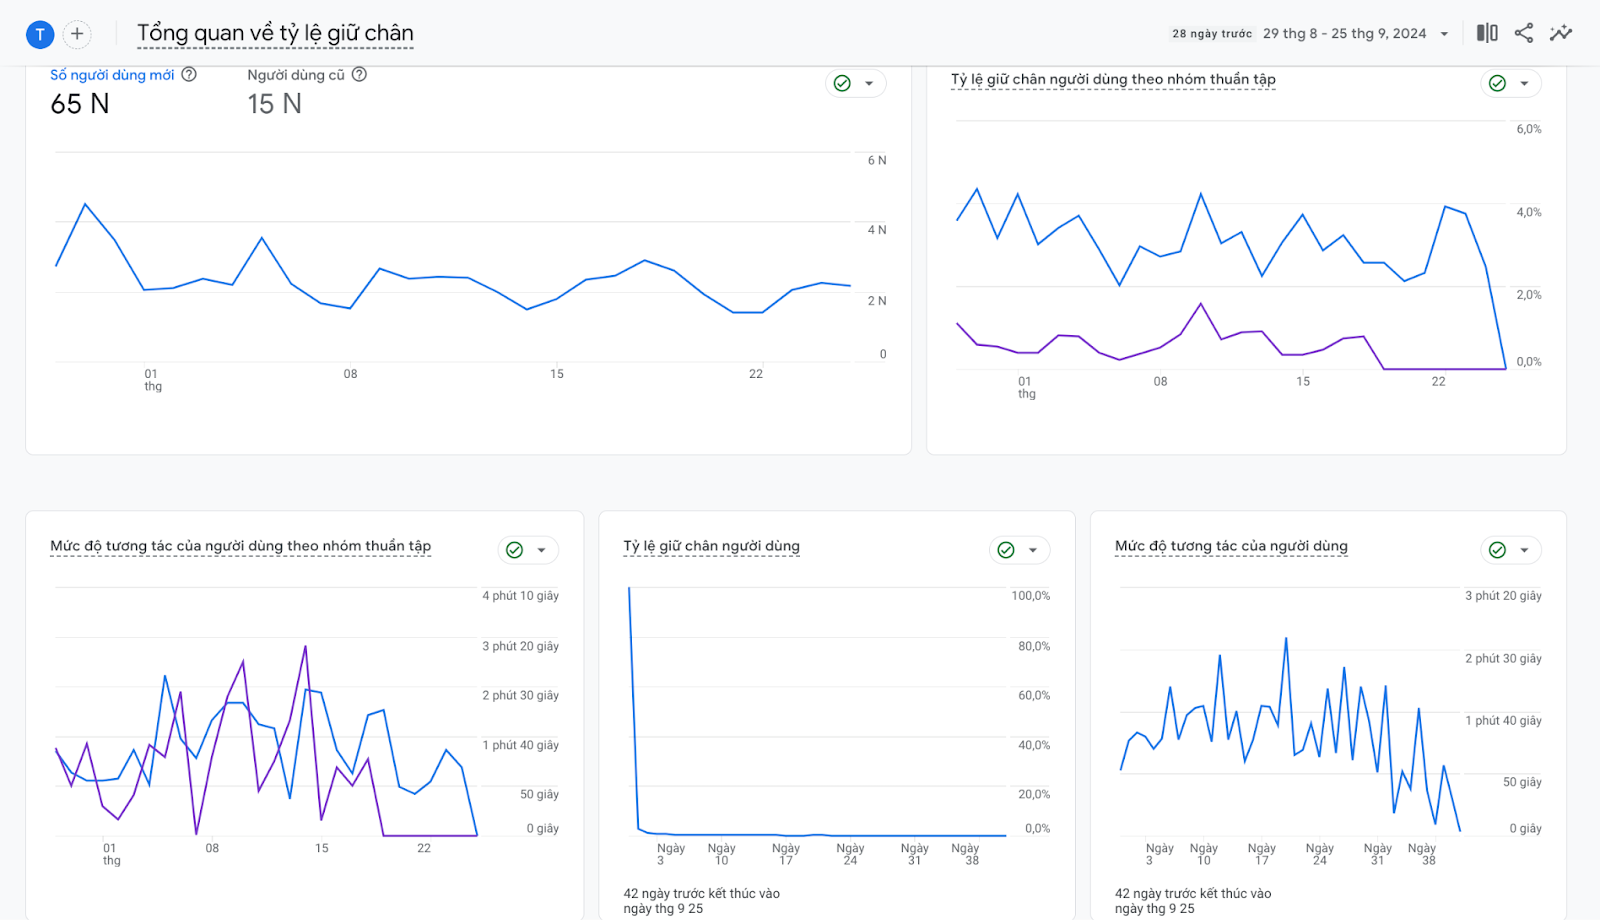Click title Mức độ tương tác của người dùng theo nhóm thuần tập
The height and width of the screenshot is (920, 1600).
(x=240, y=546)
